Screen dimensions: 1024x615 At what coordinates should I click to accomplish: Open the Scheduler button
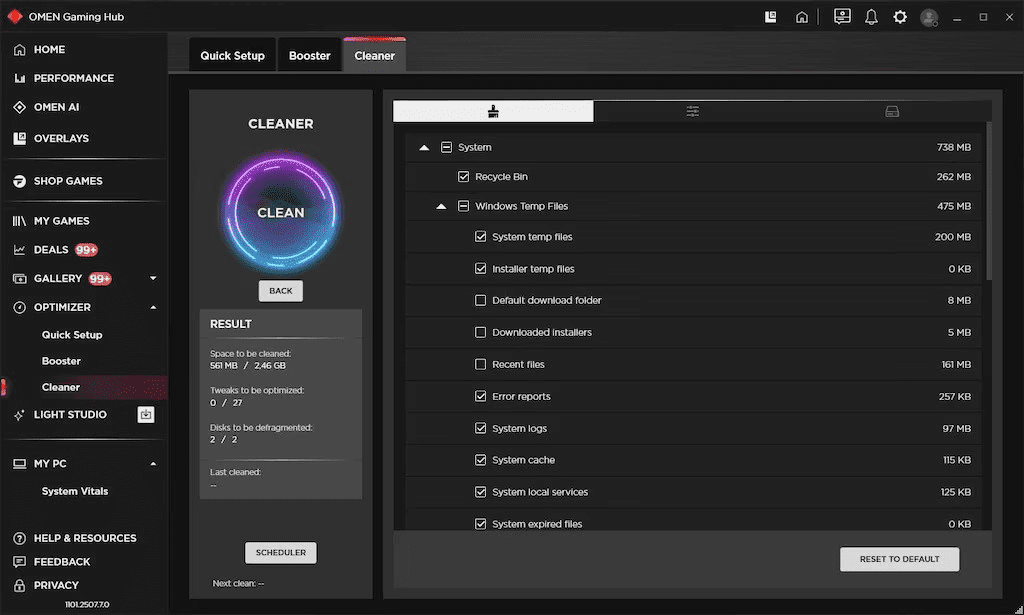280,552
